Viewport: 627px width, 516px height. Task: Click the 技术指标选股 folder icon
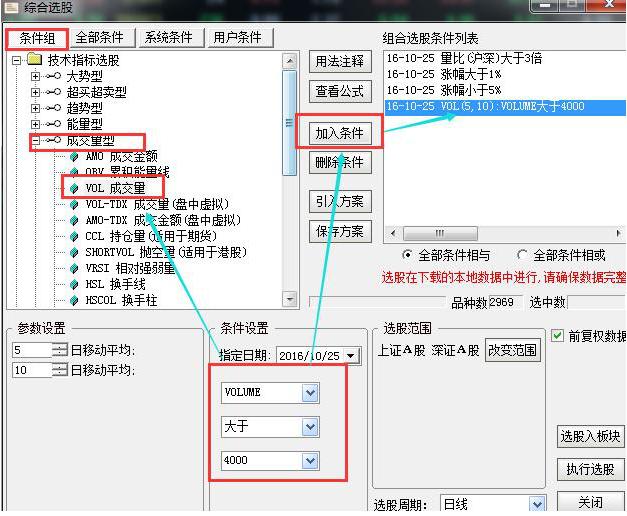(35, 60)
